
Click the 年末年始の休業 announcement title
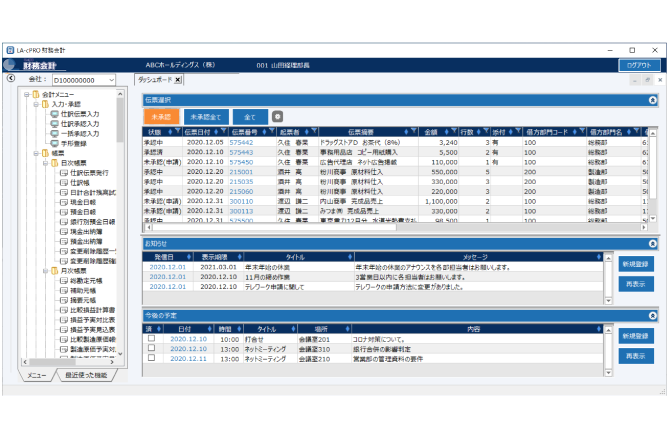(268, 267)
